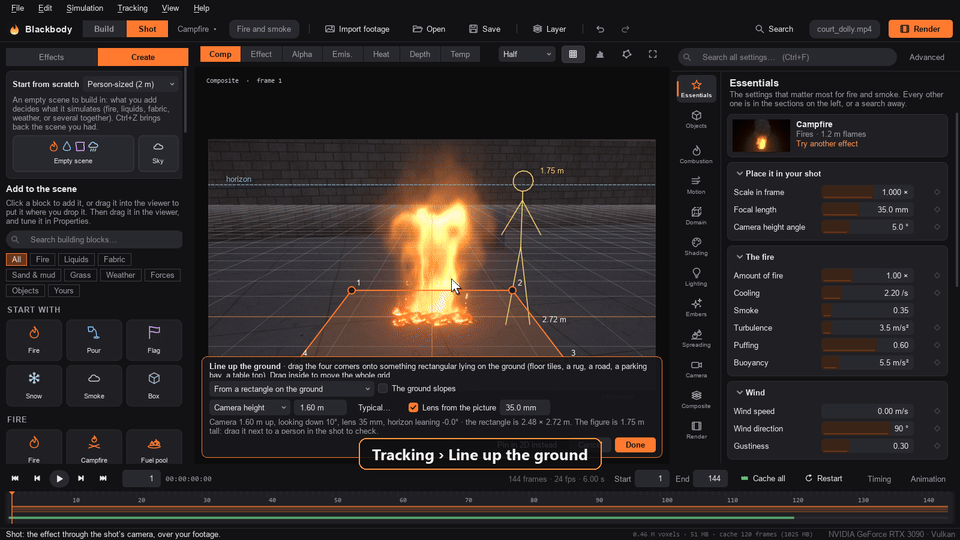This screenshot has height=540, width=960.
Task: Jump to the last frame
Action: coord(103,479)
